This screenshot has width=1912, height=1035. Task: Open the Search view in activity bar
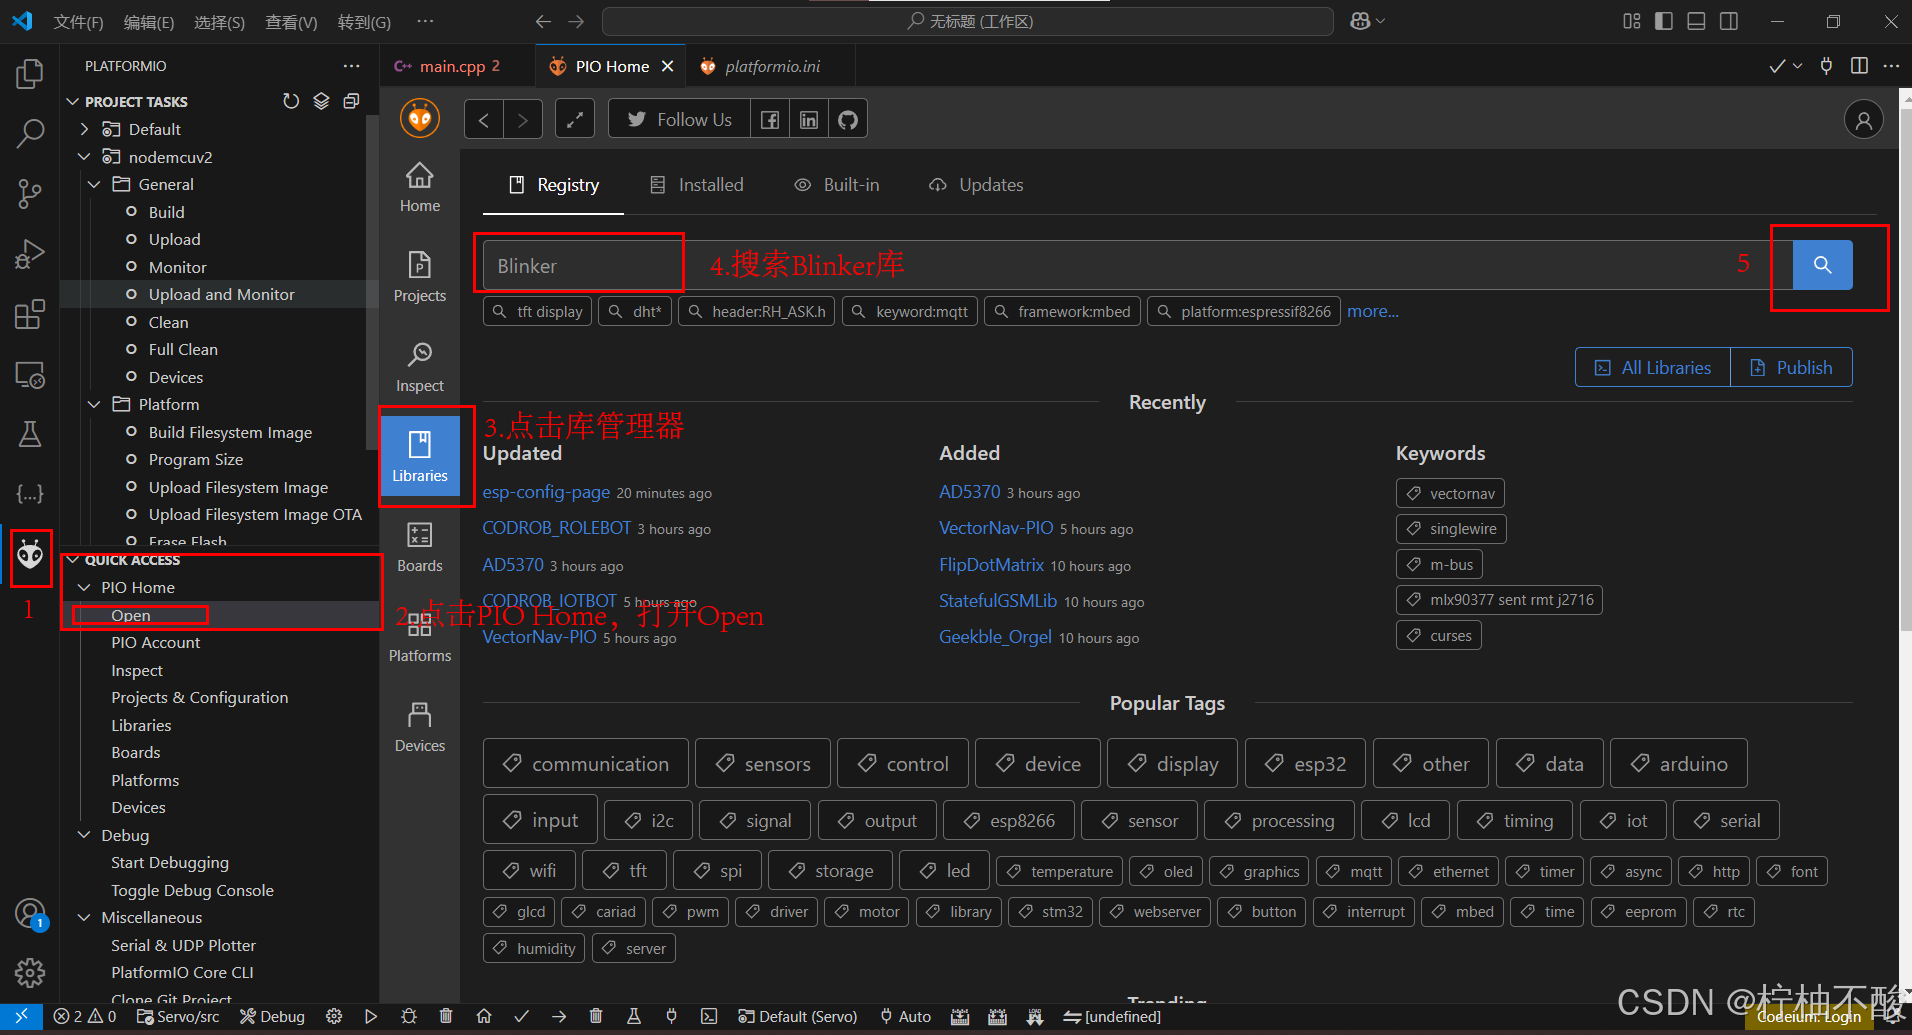(30, 133)
